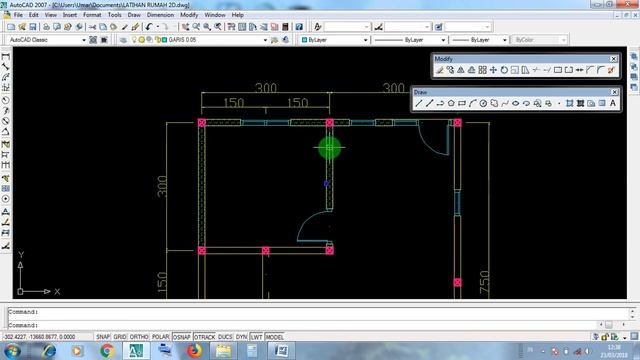Click the coordinates readout in status bar
The width and height of the screenshot is (640, 360).
point(39,337)
